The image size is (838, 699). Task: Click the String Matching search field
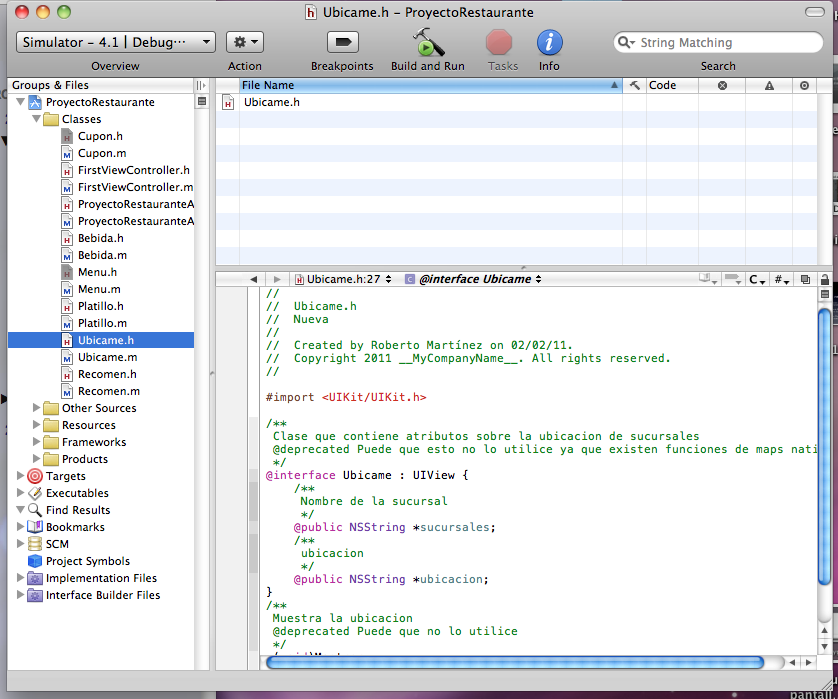pyautogui.click(x=718, y=42)
